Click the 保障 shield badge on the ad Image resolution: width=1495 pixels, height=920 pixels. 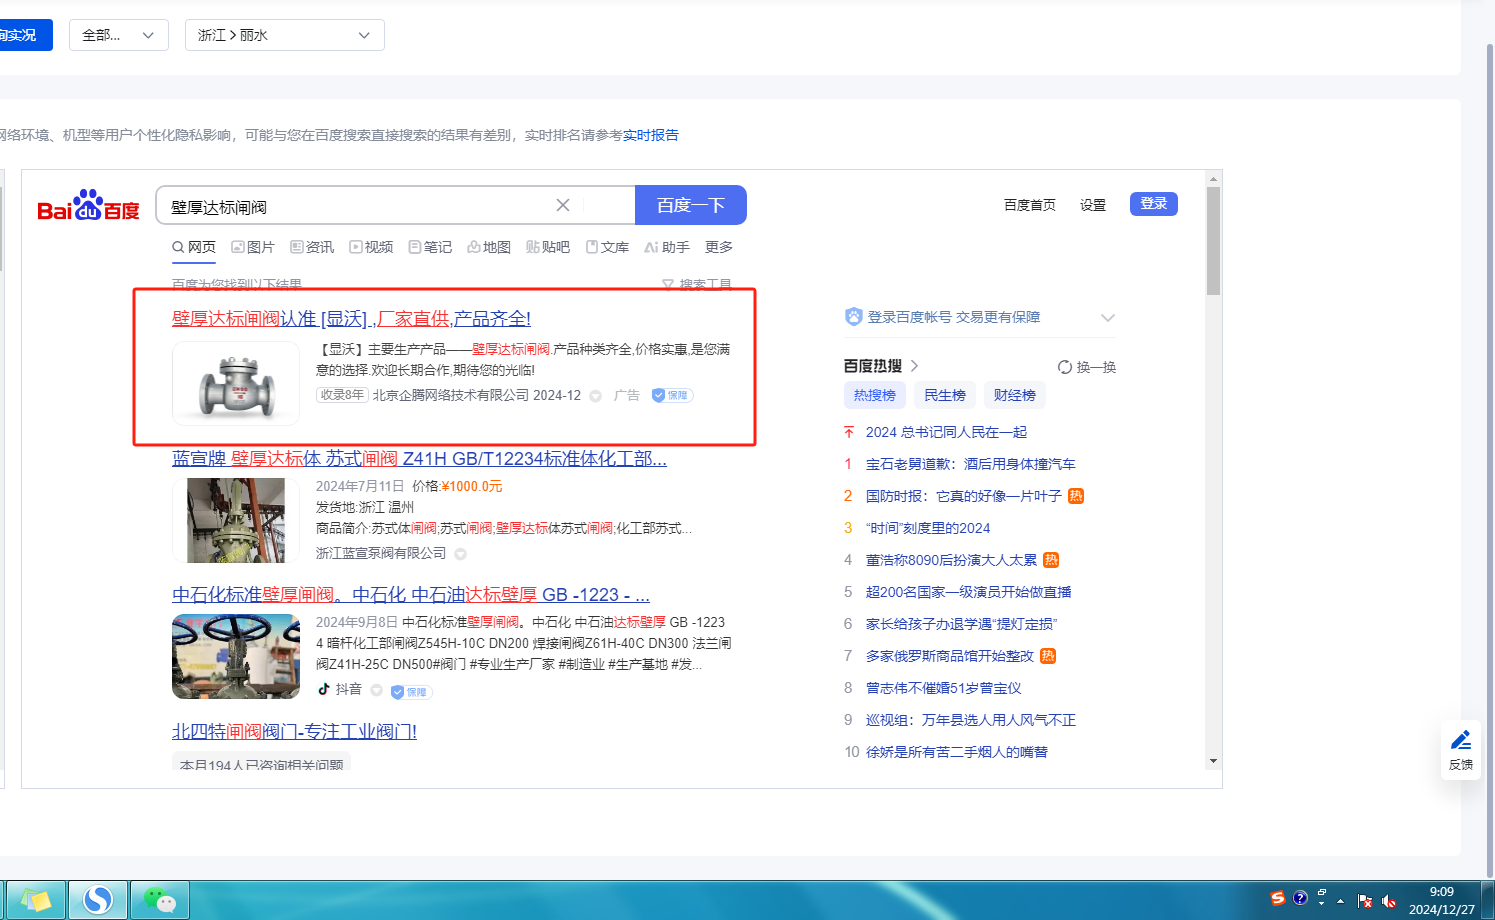click(x=672, y=395)
